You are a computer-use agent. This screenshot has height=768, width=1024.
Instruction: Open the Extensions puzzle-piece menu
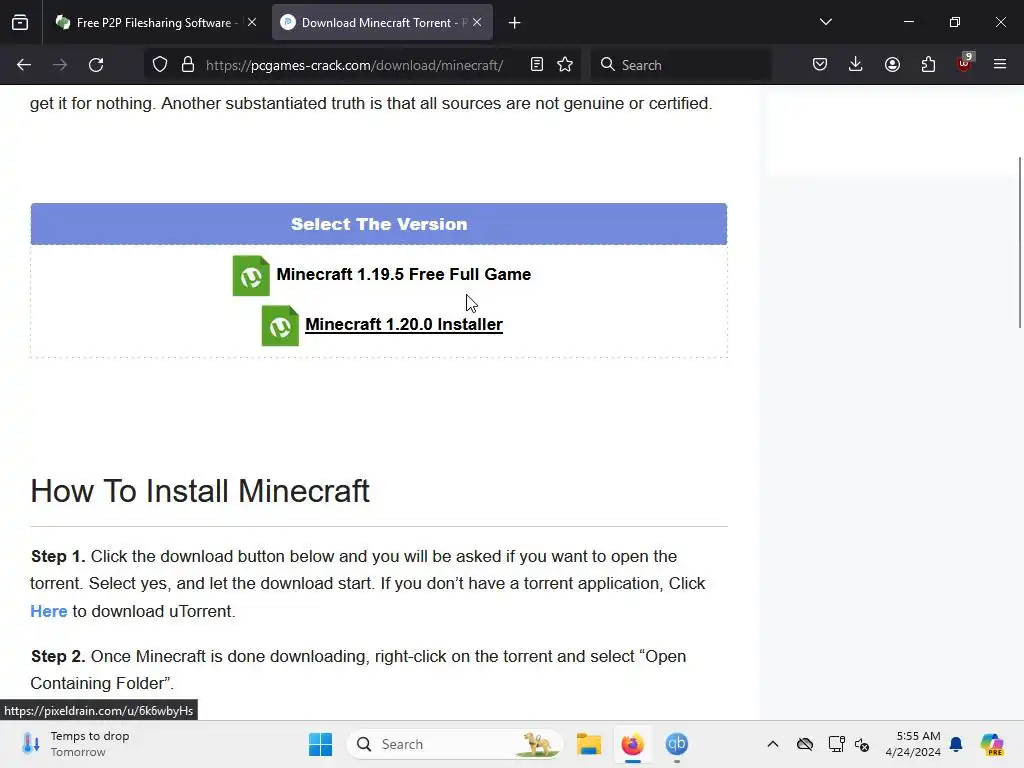pos(928,65)
